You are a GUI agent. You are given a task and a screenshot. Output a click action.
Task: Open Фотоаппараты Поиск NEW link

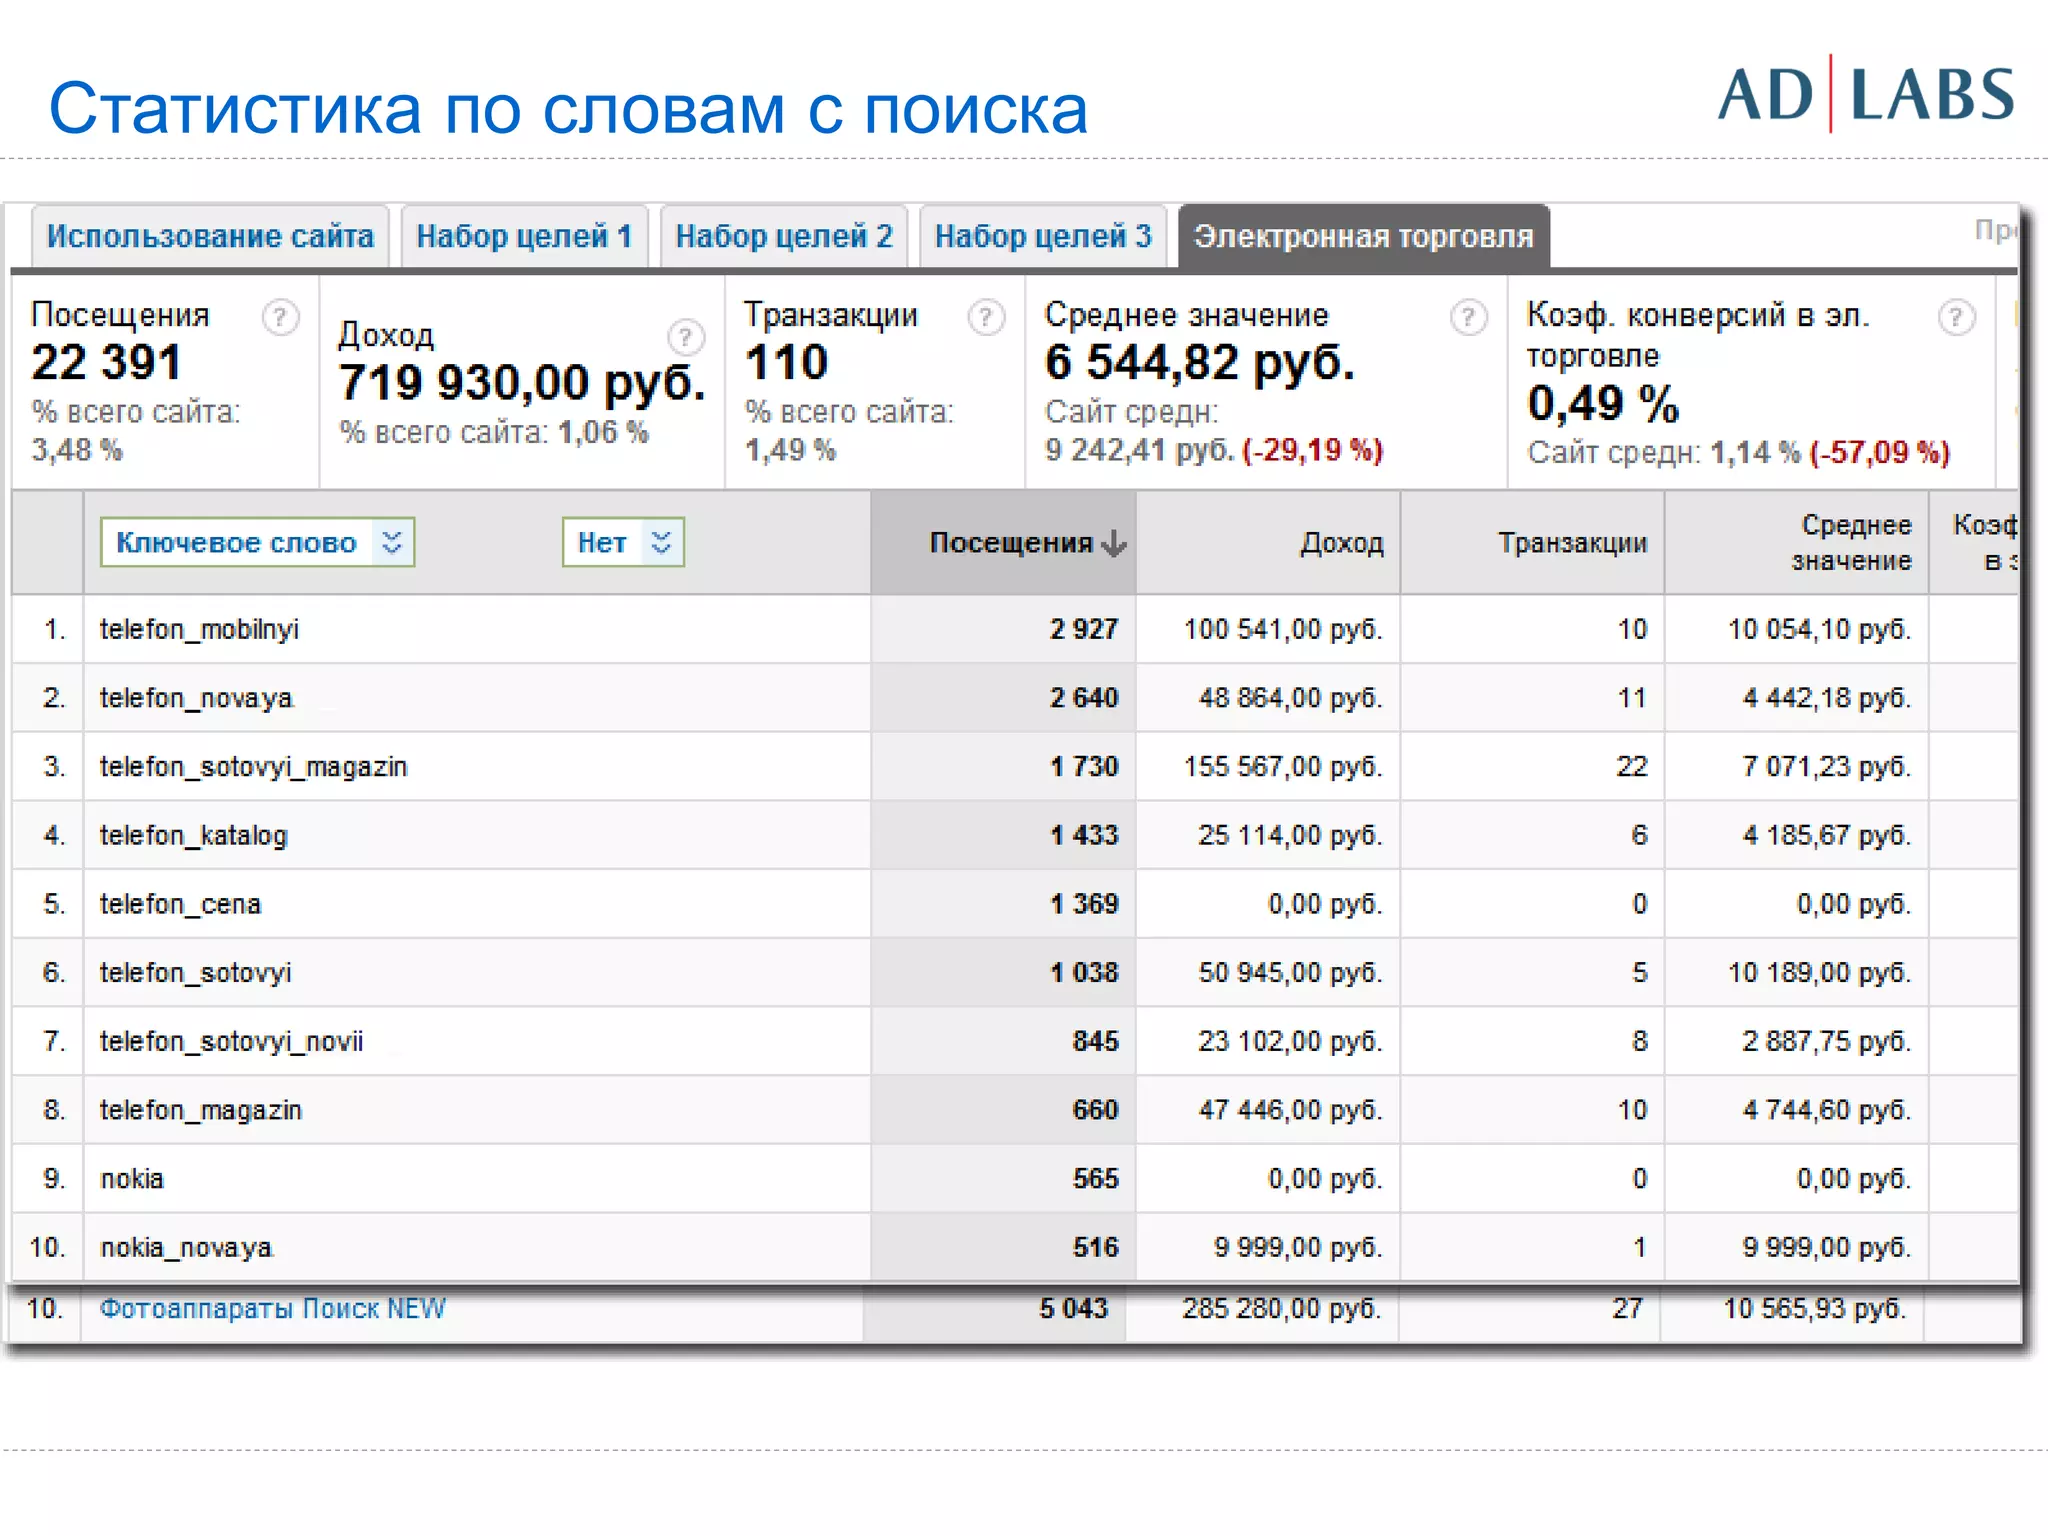(x=272, y=1308)
